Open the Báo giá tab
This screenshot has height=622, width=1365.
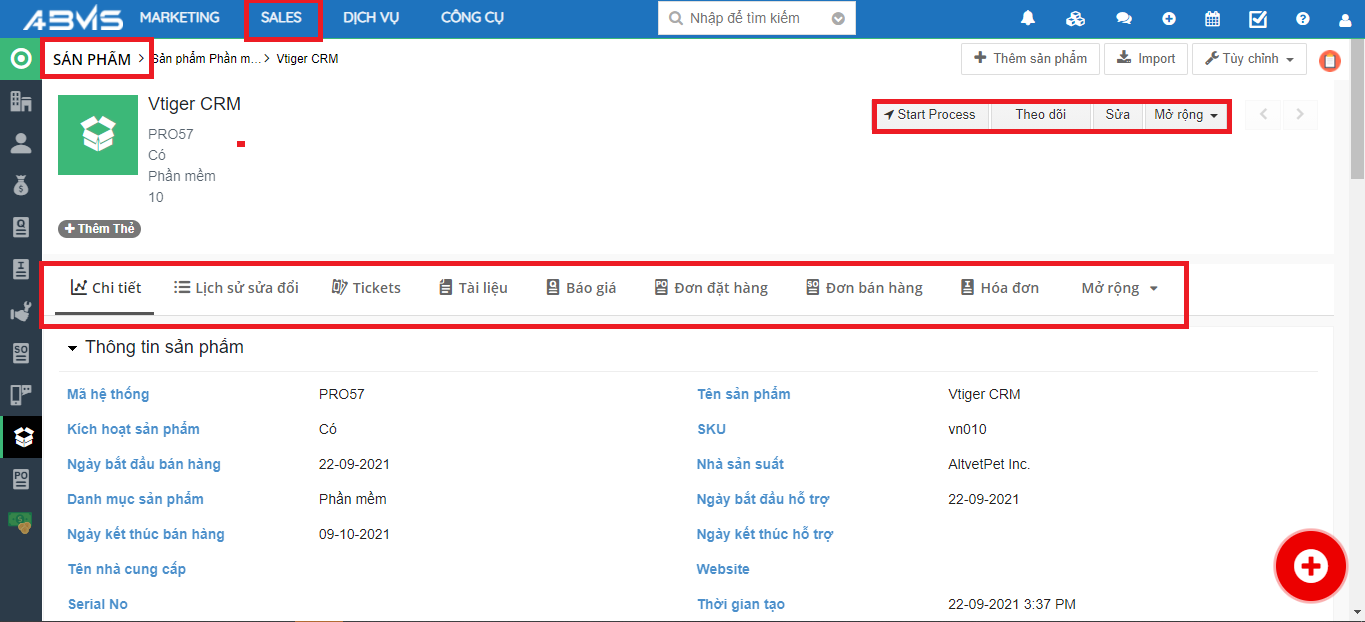coord(581,288)
